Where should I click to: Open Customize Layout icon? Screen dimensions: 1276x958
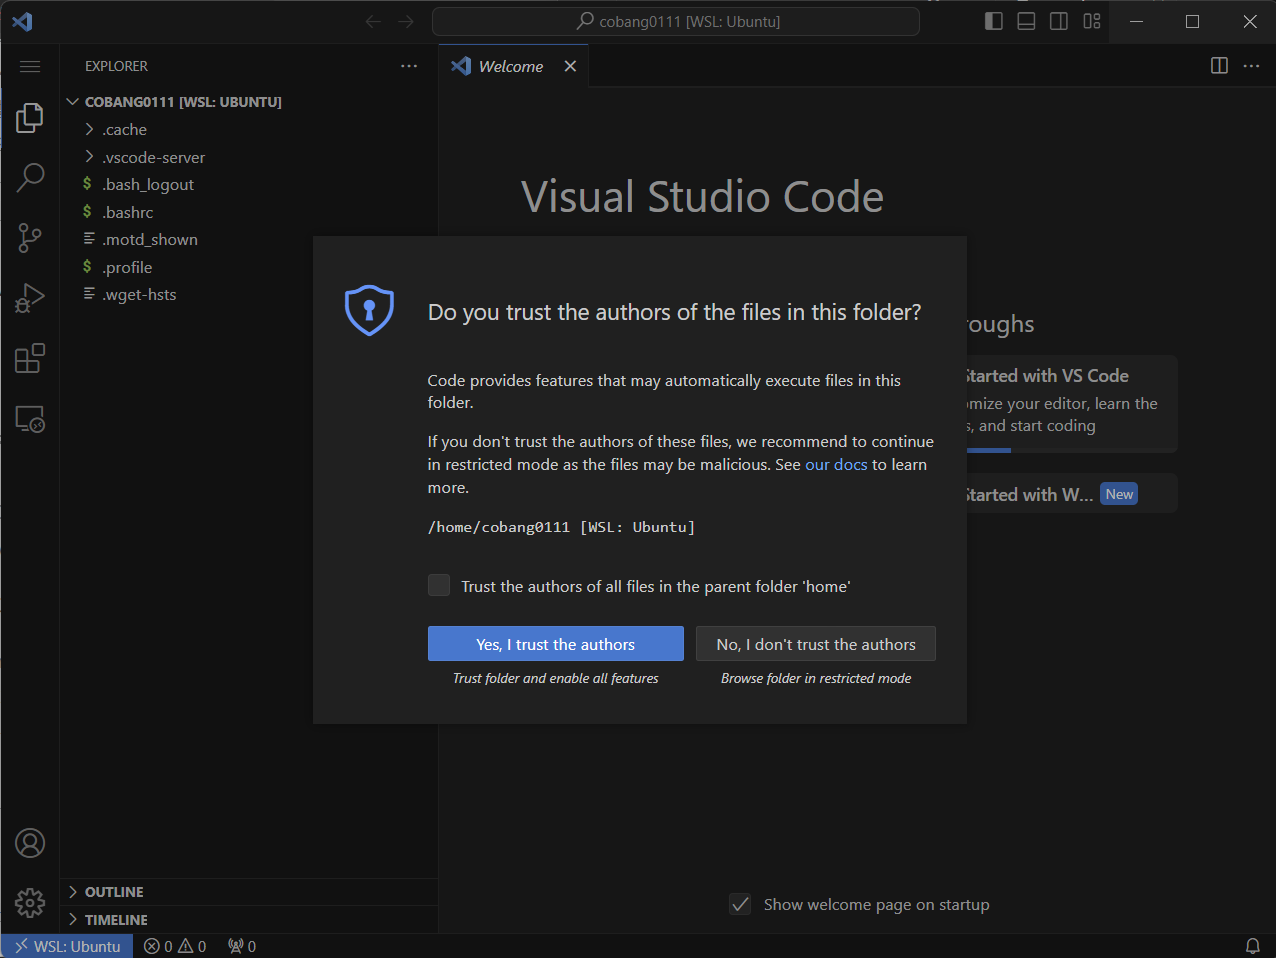click(x=1092, y=21)
